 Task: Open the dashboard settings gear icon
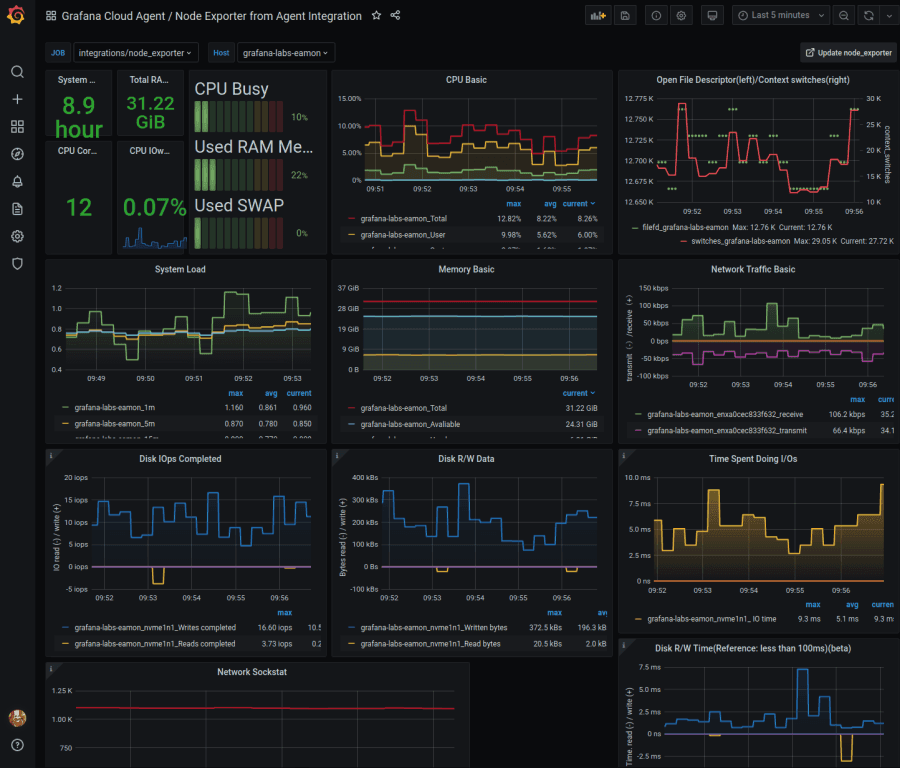click(681, 15)
